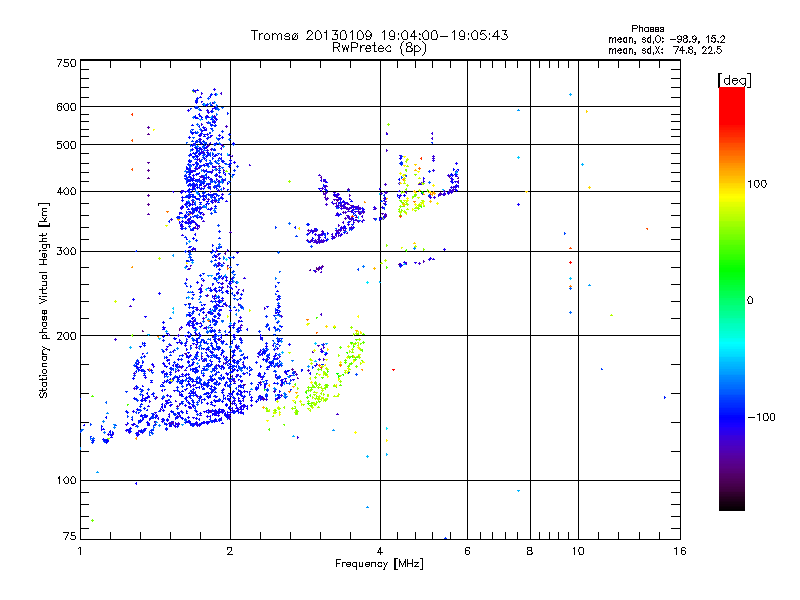This screenshot has height=600, width=800.
Task: Click the 'Stationary phase Virtual Height [km]' label
Action: pos(44,300)
